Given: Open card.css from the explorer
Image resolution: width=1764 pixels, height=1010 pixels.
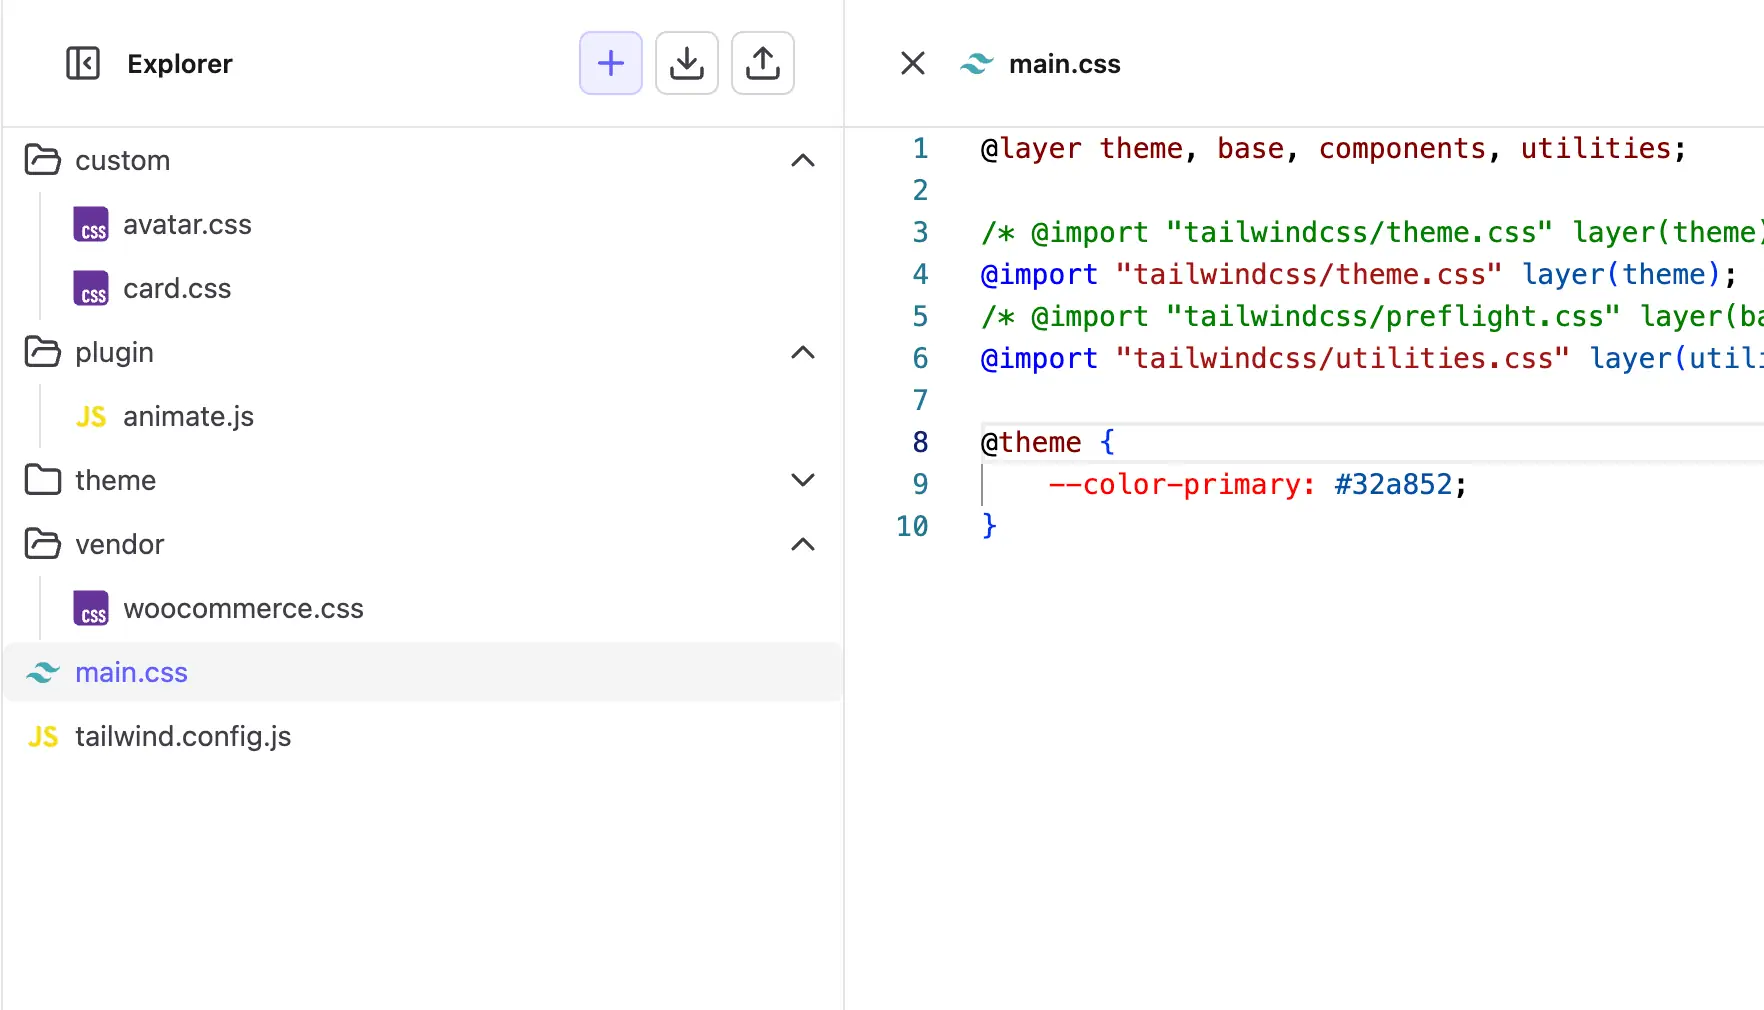Looking at the screenshot, I should pyautogui.click(x=177, y=288).
